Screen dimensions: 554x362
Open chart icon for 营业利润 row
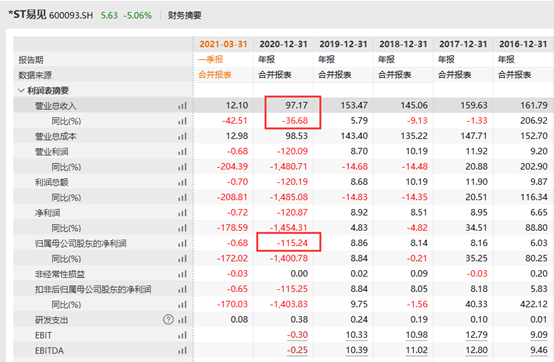click(182, 152)
